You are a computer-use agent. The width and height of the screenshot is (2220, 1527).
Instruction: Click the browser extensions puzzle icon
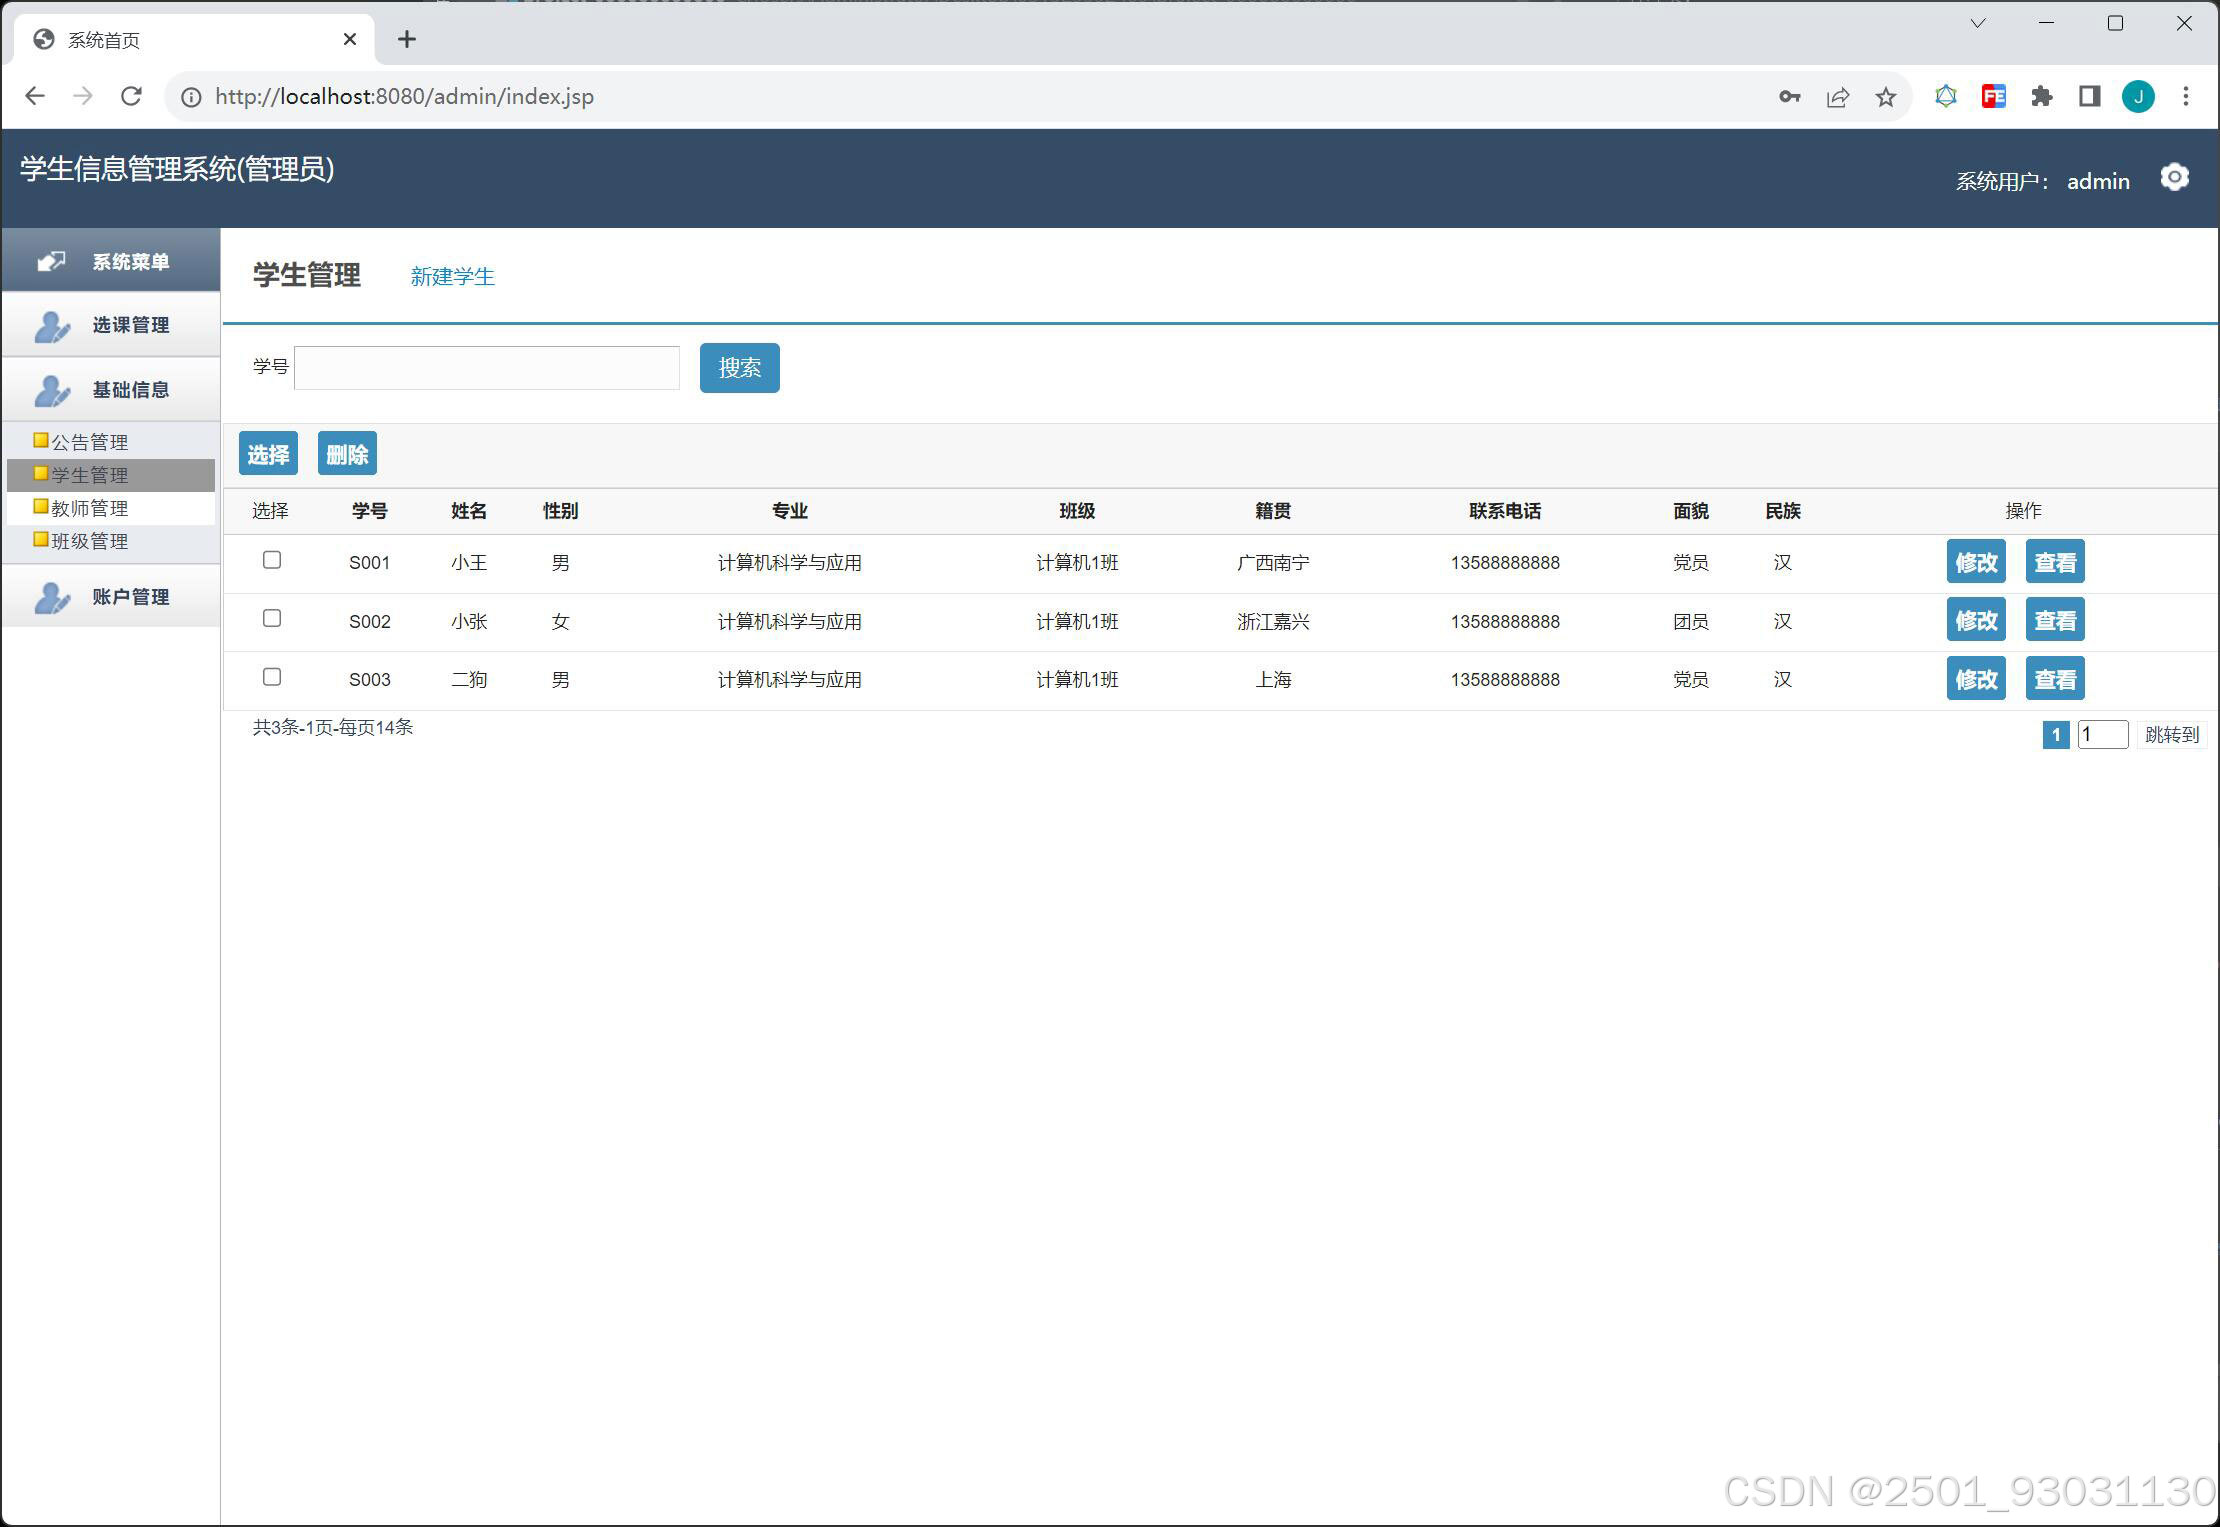(x=2042, y=96)
